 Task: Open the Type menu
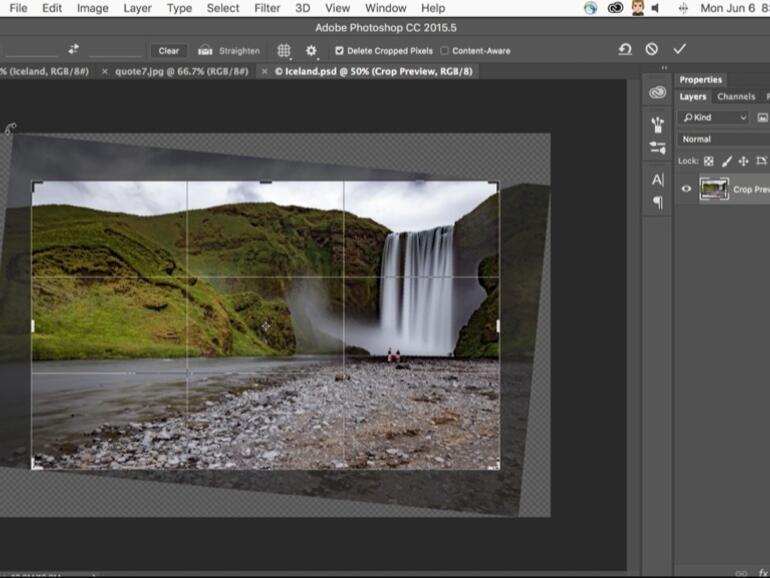[179, 8]
